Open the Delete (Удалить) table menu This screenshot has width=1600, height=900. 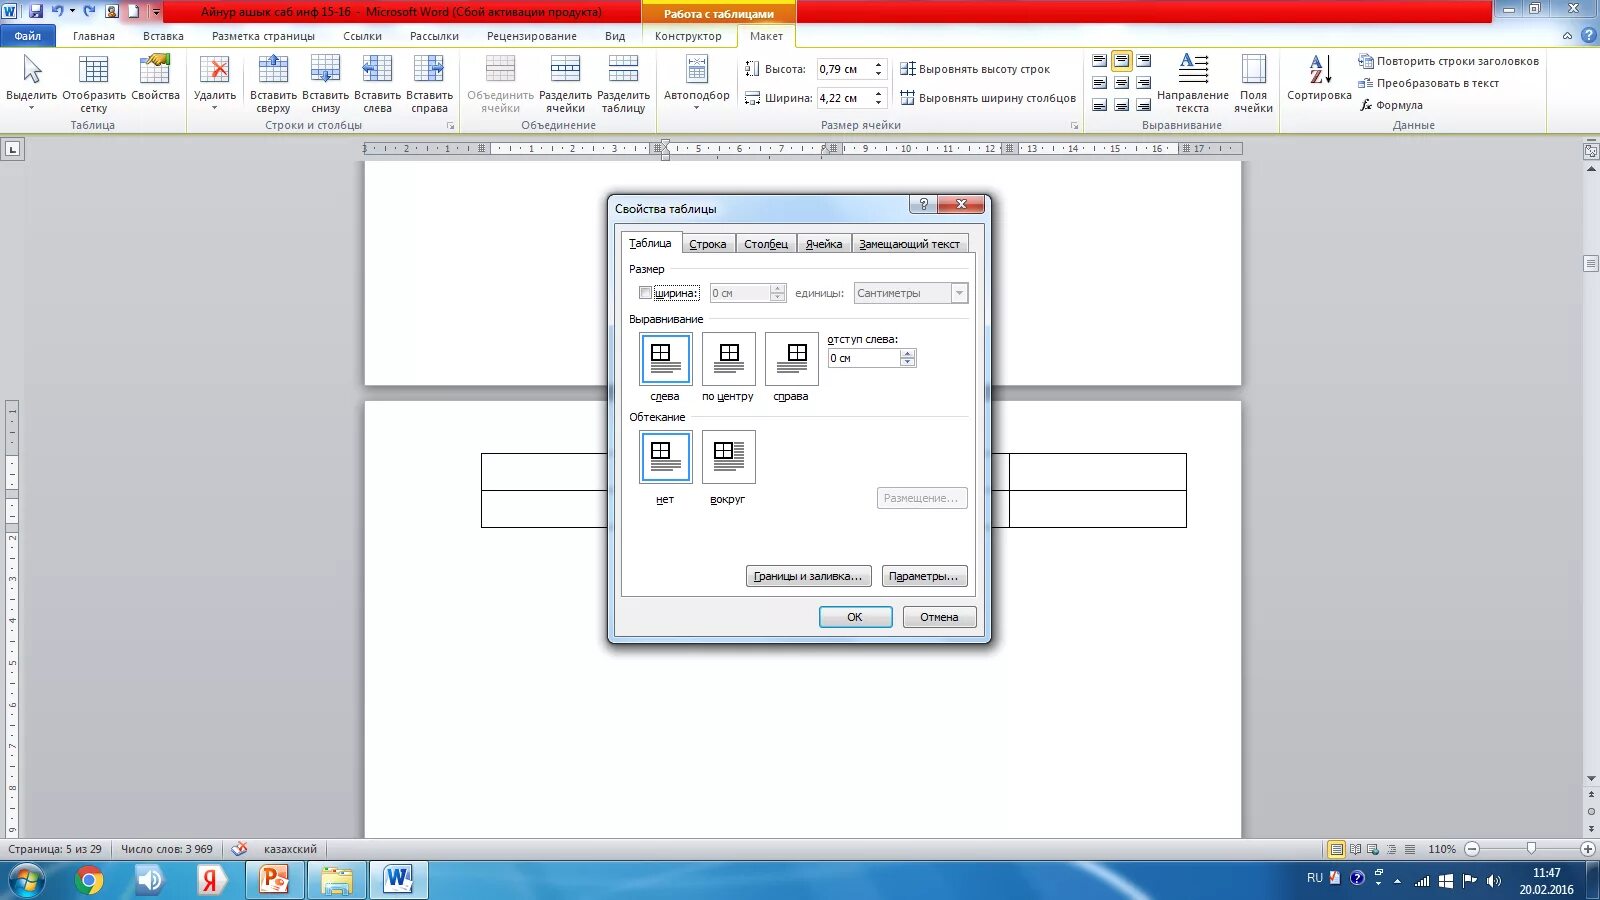214,82
